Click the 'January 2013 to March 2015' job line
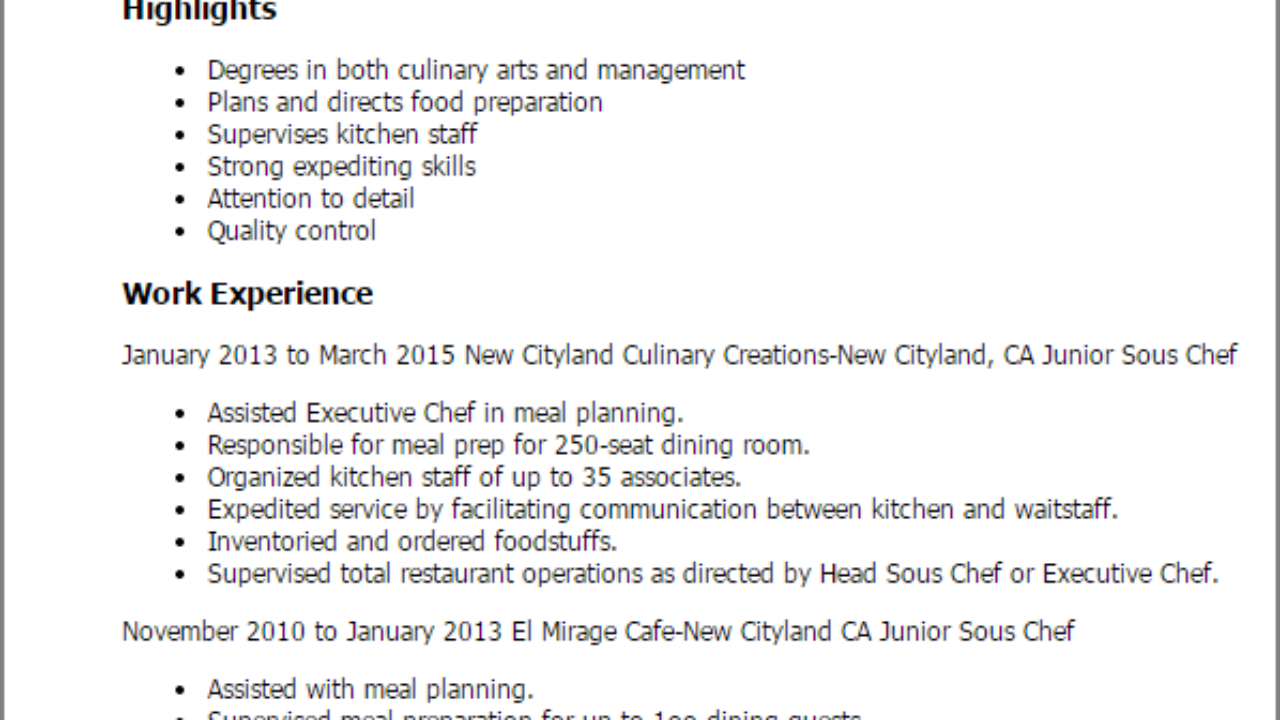Screen dimensions: 1280x720 tap(680, 356)
